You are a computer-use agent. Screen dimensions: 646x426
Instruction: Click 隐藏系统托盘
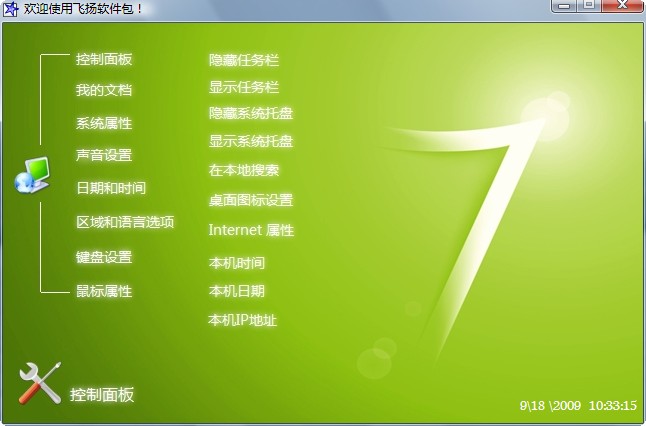click(251, 113)
